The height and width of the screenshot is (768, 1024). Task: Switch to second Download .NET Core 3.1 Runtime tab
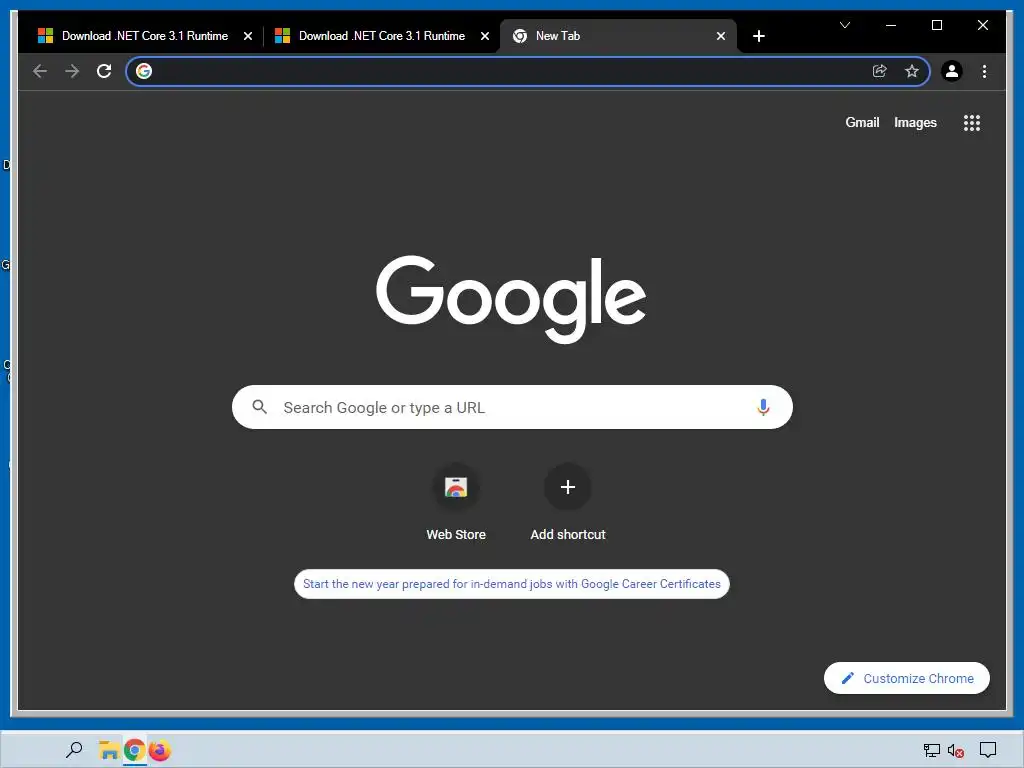[381, 36]
